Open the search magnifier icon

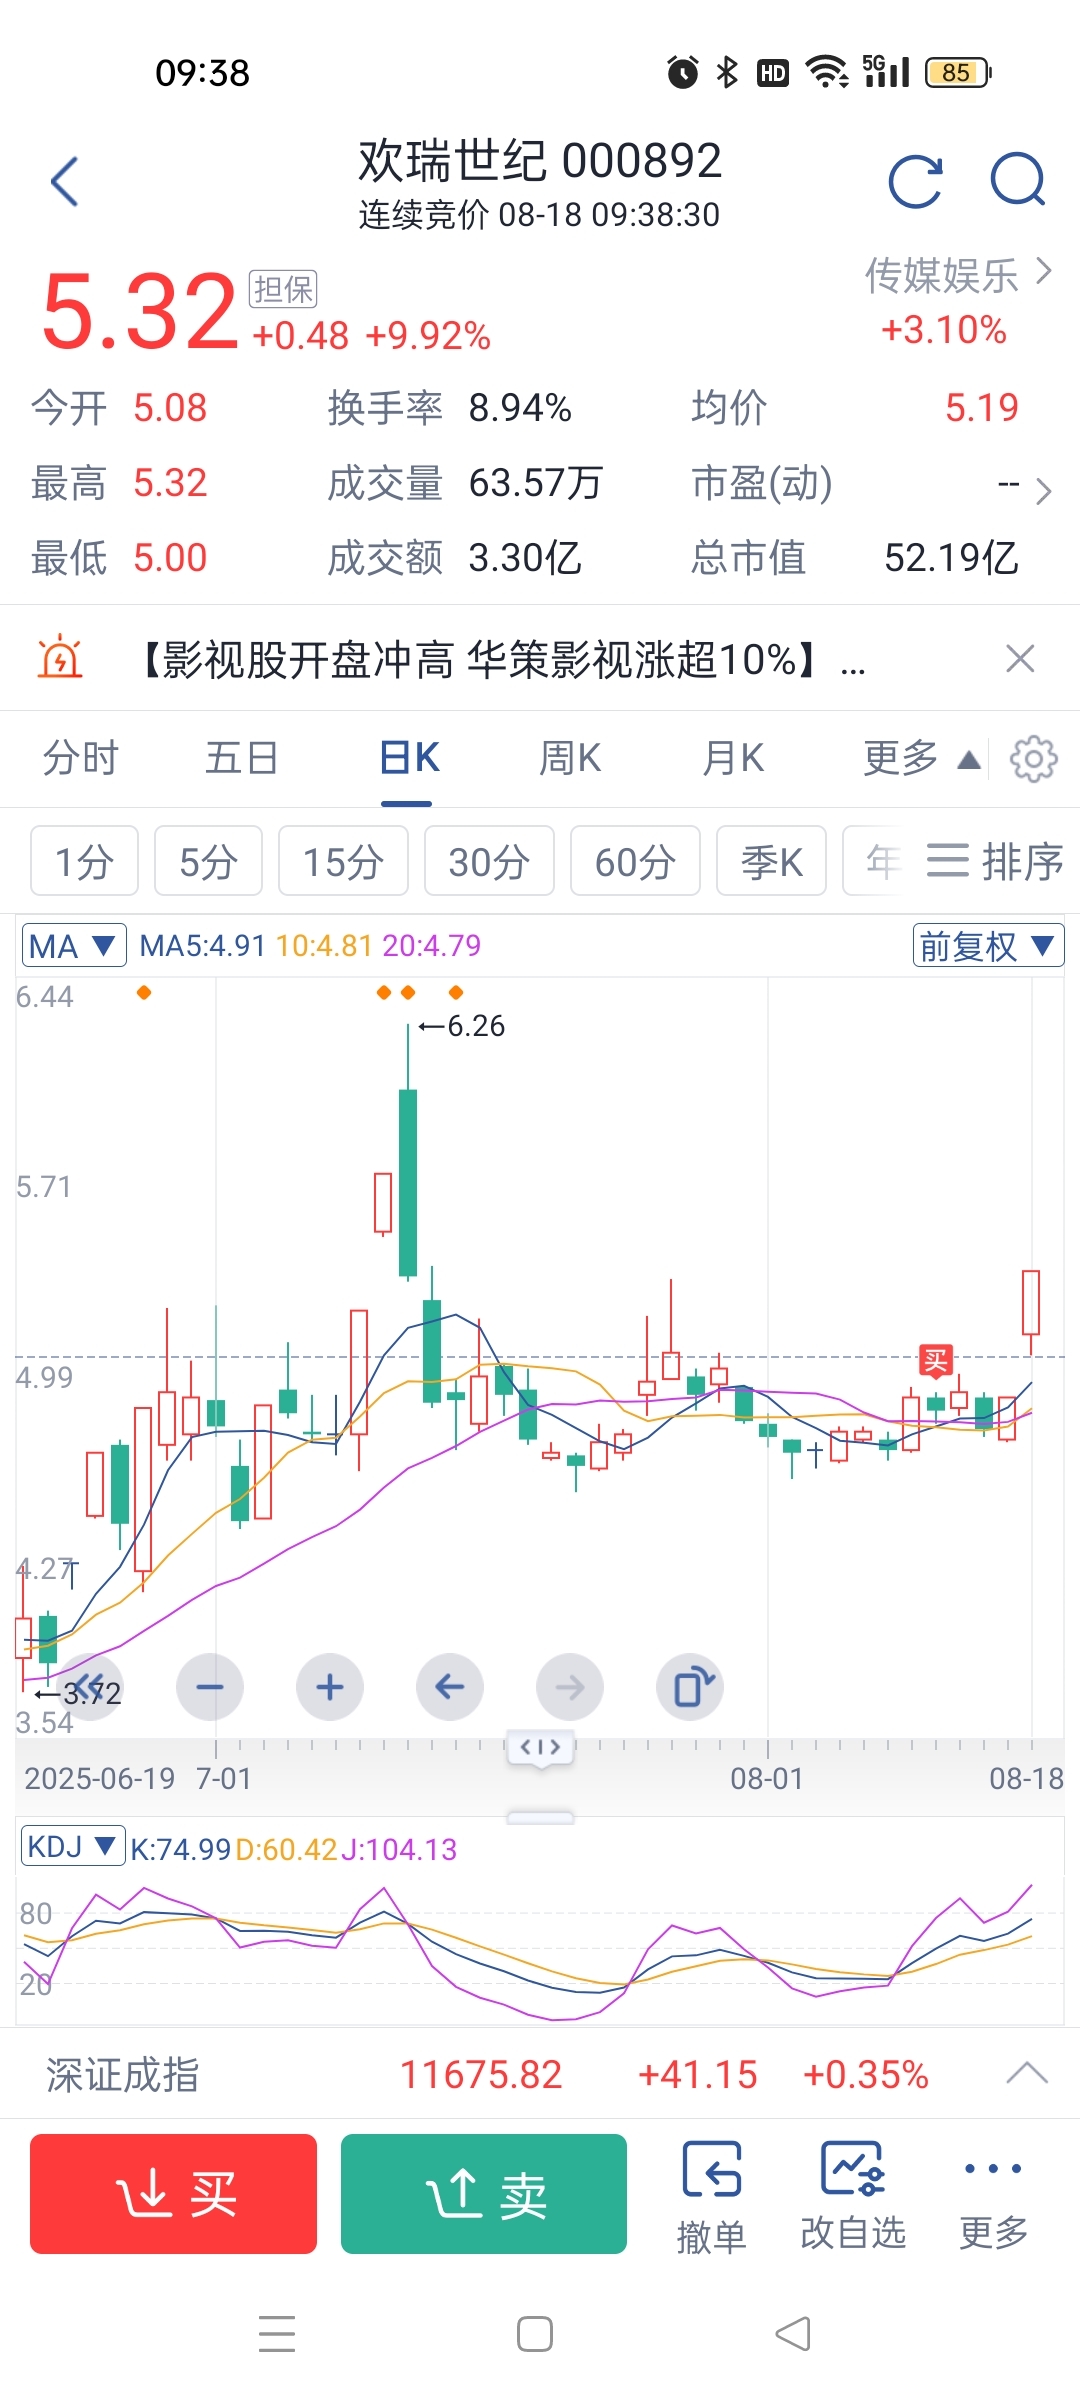pos(1018,180)
